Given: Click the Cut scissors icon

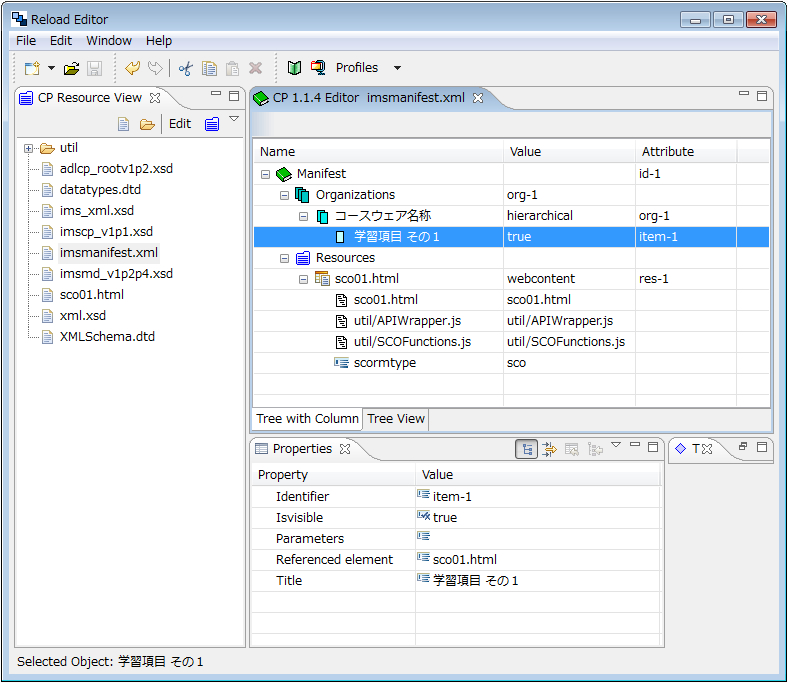Looking at the screenshot, I should click(185, 68).
